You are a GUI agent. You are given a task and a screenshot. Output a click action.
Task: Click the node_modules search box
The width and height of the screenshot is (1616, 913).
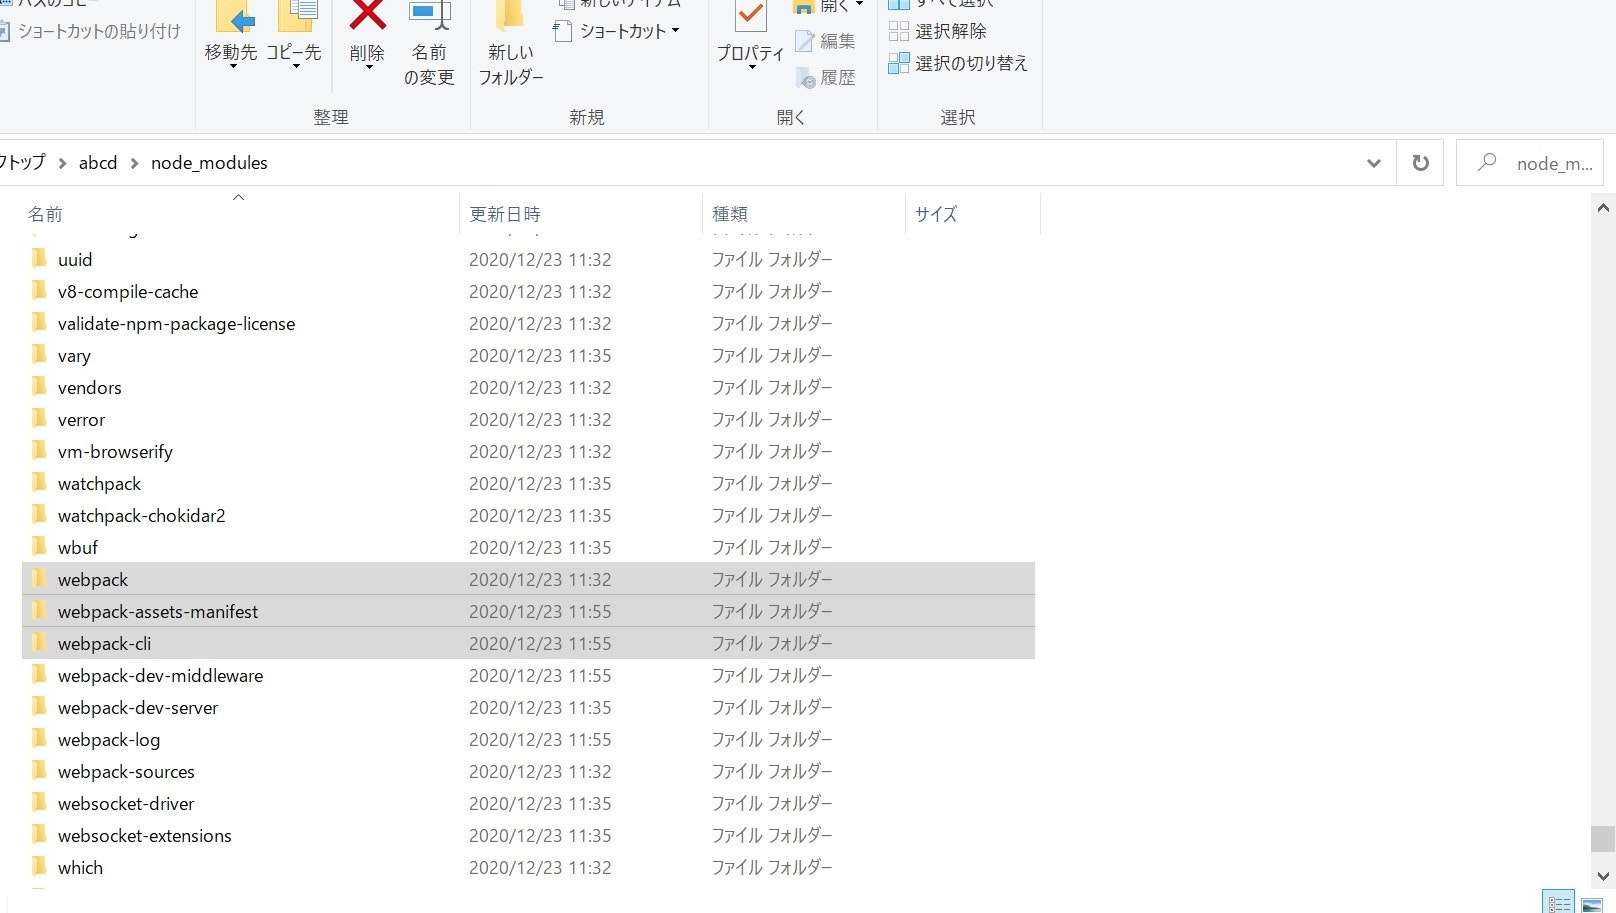[1530, 163]
